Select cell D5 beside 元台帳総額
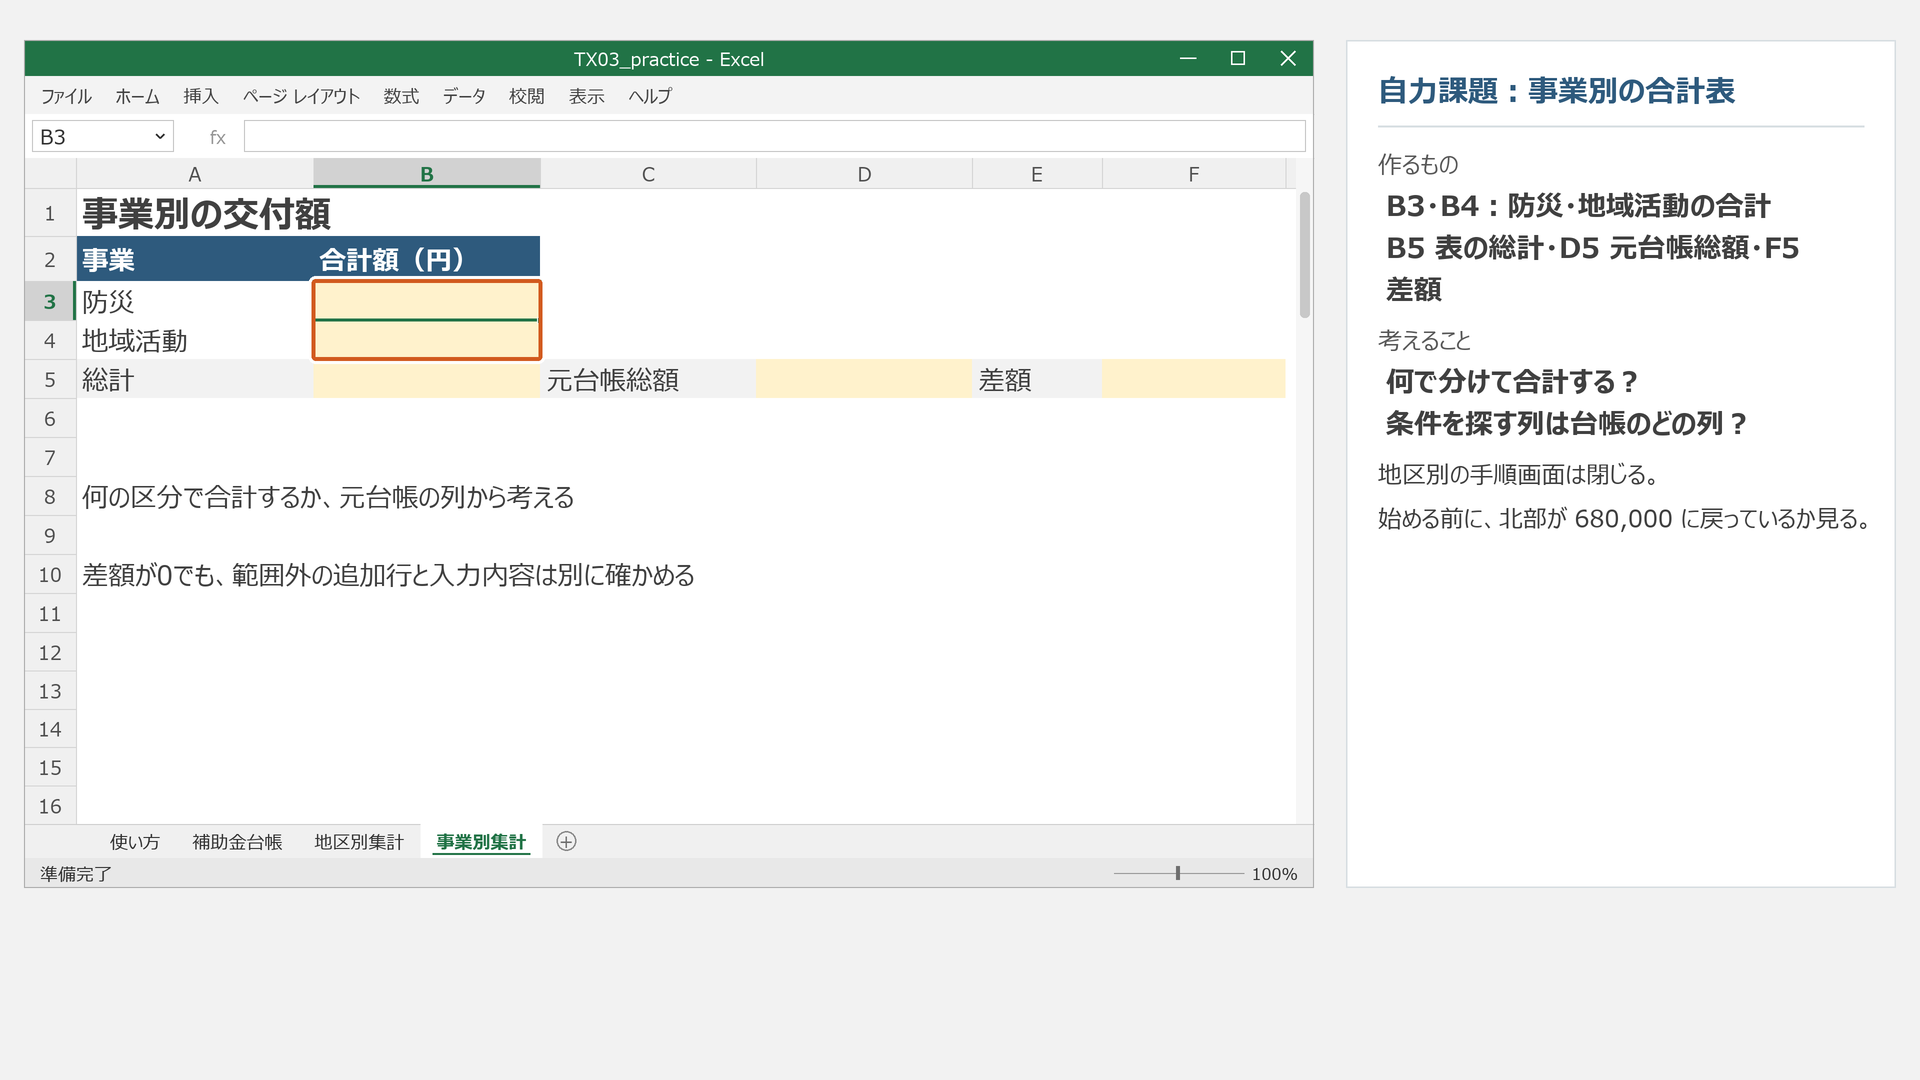The image size is (1920, 1080). coord(864,379)
